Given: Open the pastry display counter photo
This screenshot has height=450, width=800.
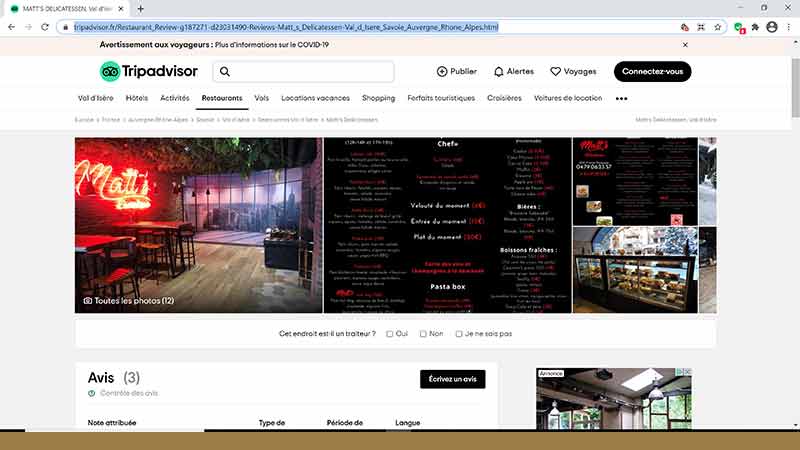Looking at the screenshot, I should (635, 270).
